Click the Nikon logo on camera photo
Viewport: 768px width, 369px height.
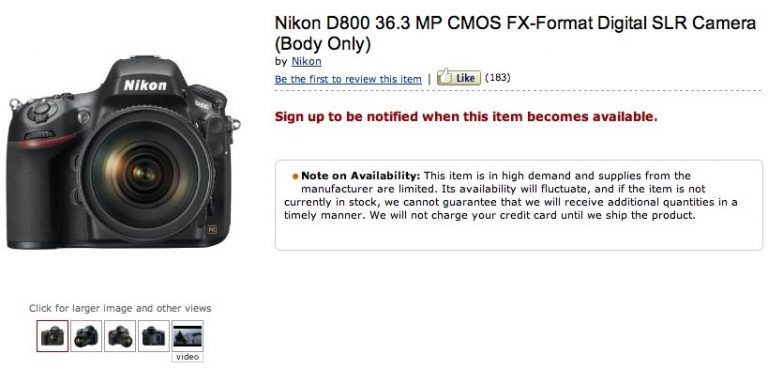tap(145, 85)
